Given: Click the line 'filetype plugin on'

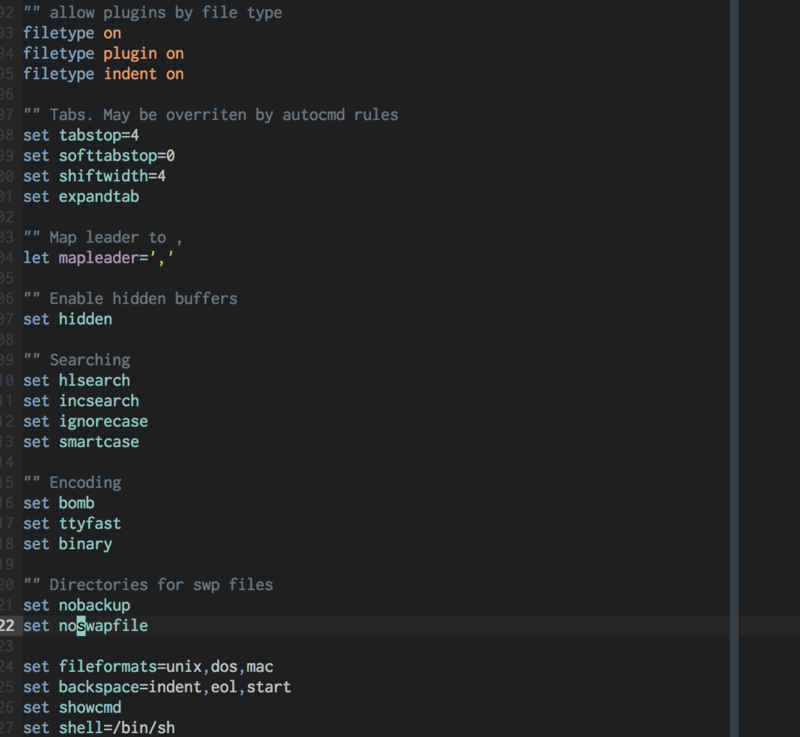Looking at the screenshot, I should click(104, 54).
